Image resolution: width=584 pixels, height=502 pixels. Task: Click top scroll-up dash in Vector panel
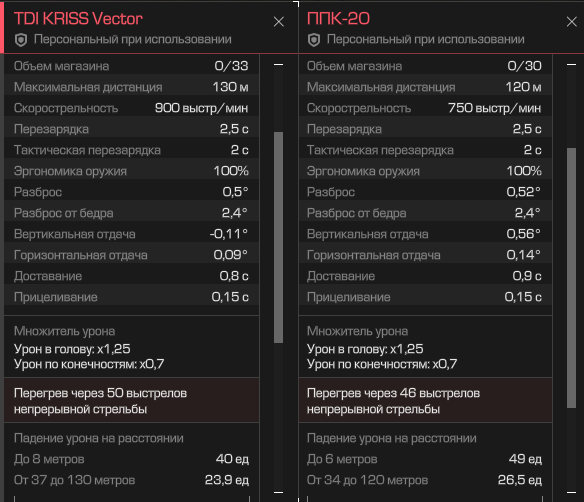(278, 65)
